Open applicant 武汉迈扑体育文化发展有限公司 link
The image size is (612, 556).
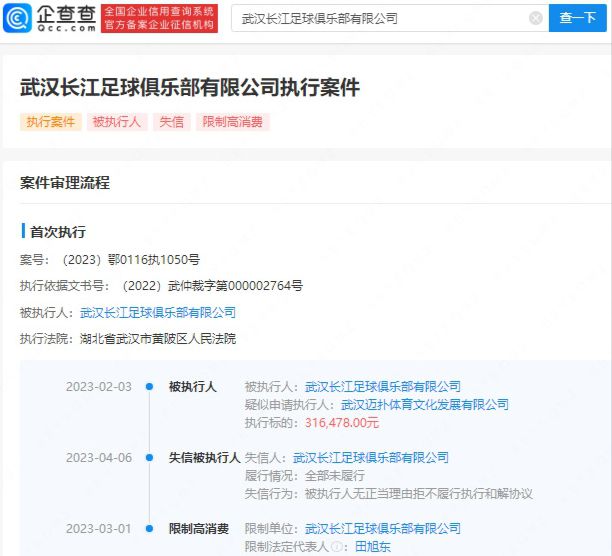pyautogui.click(x=425, y=405)
